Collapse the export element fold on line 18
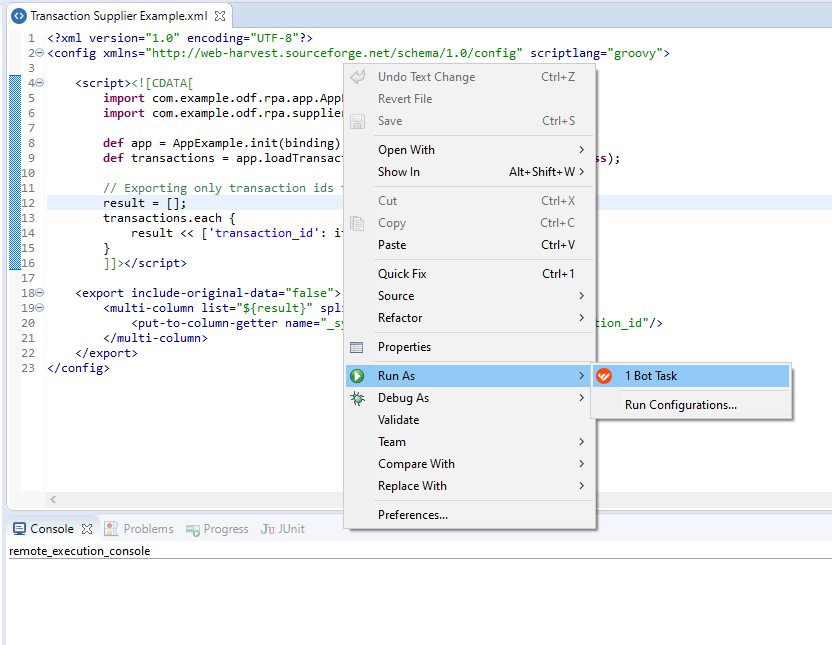The width and height of the screenshot is (832, 645). point(39,293)
